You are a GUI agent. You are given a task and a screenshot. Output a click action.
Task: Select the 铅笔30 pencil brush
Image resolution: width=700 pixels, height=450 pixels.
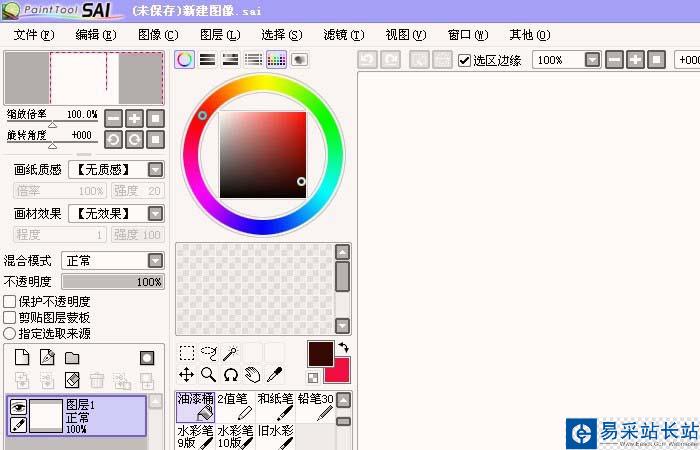pos(315,407)
